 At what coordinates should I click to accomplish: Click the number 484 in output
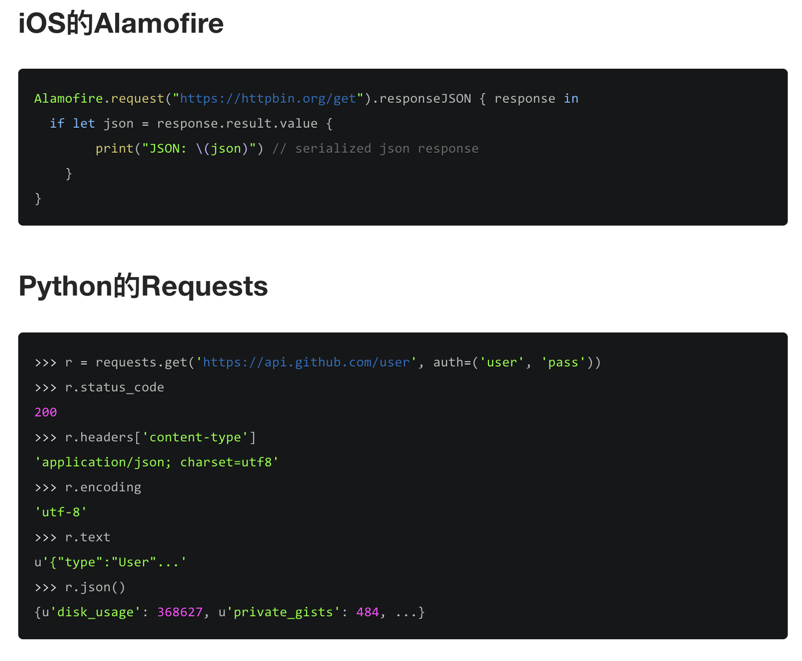coord(368,612)
